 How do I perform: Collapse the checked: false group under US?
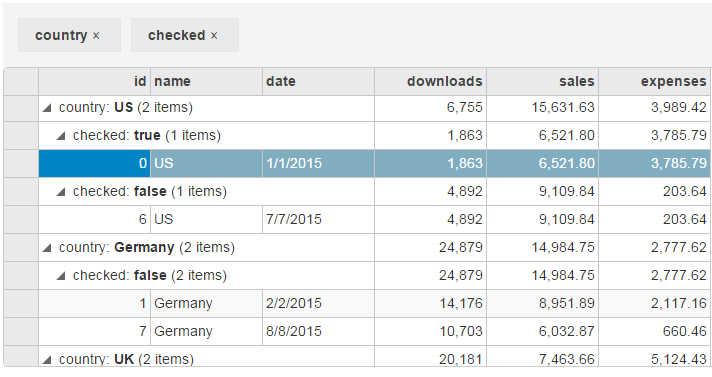[x=61, y=192]
